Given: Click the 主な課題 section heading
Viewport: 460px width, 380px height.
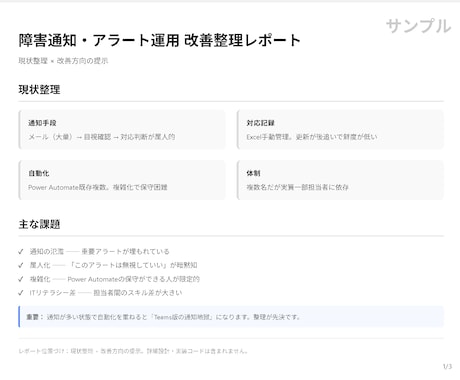Looking at the screenshot, I should point(39,224).
